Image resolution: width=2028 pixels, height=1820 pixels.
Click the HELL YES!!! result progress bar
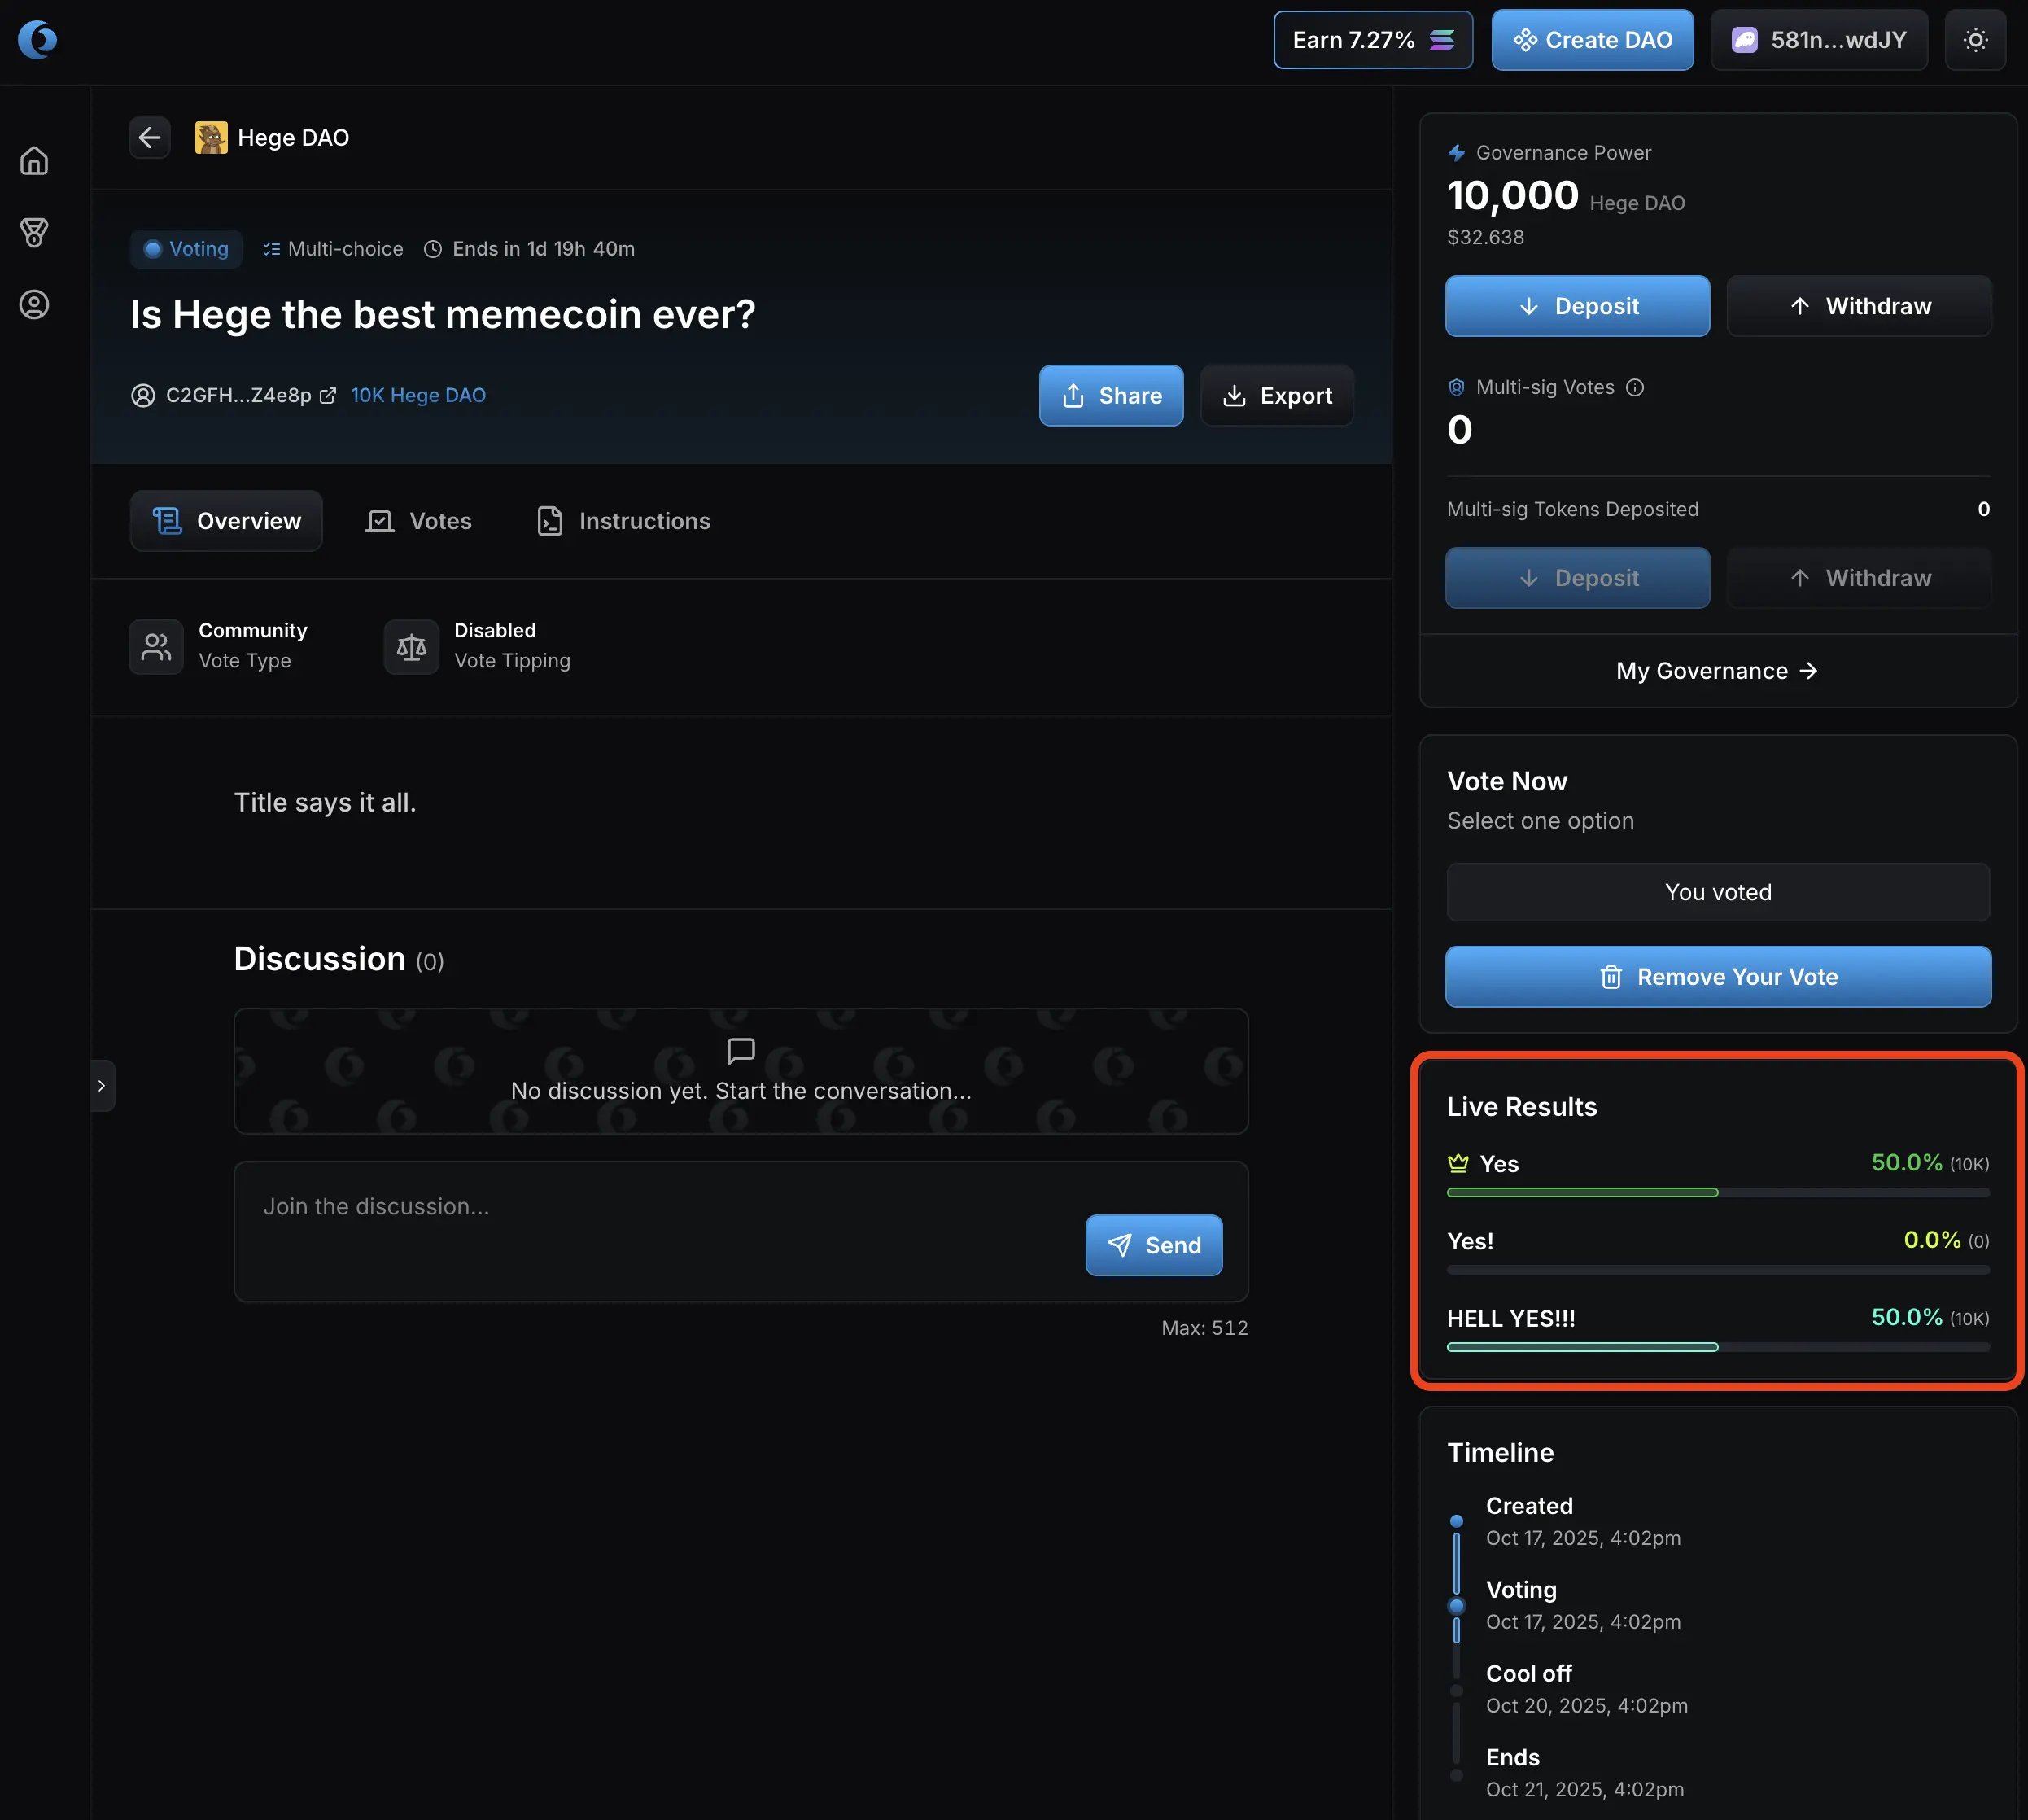pos(1717,1347)
